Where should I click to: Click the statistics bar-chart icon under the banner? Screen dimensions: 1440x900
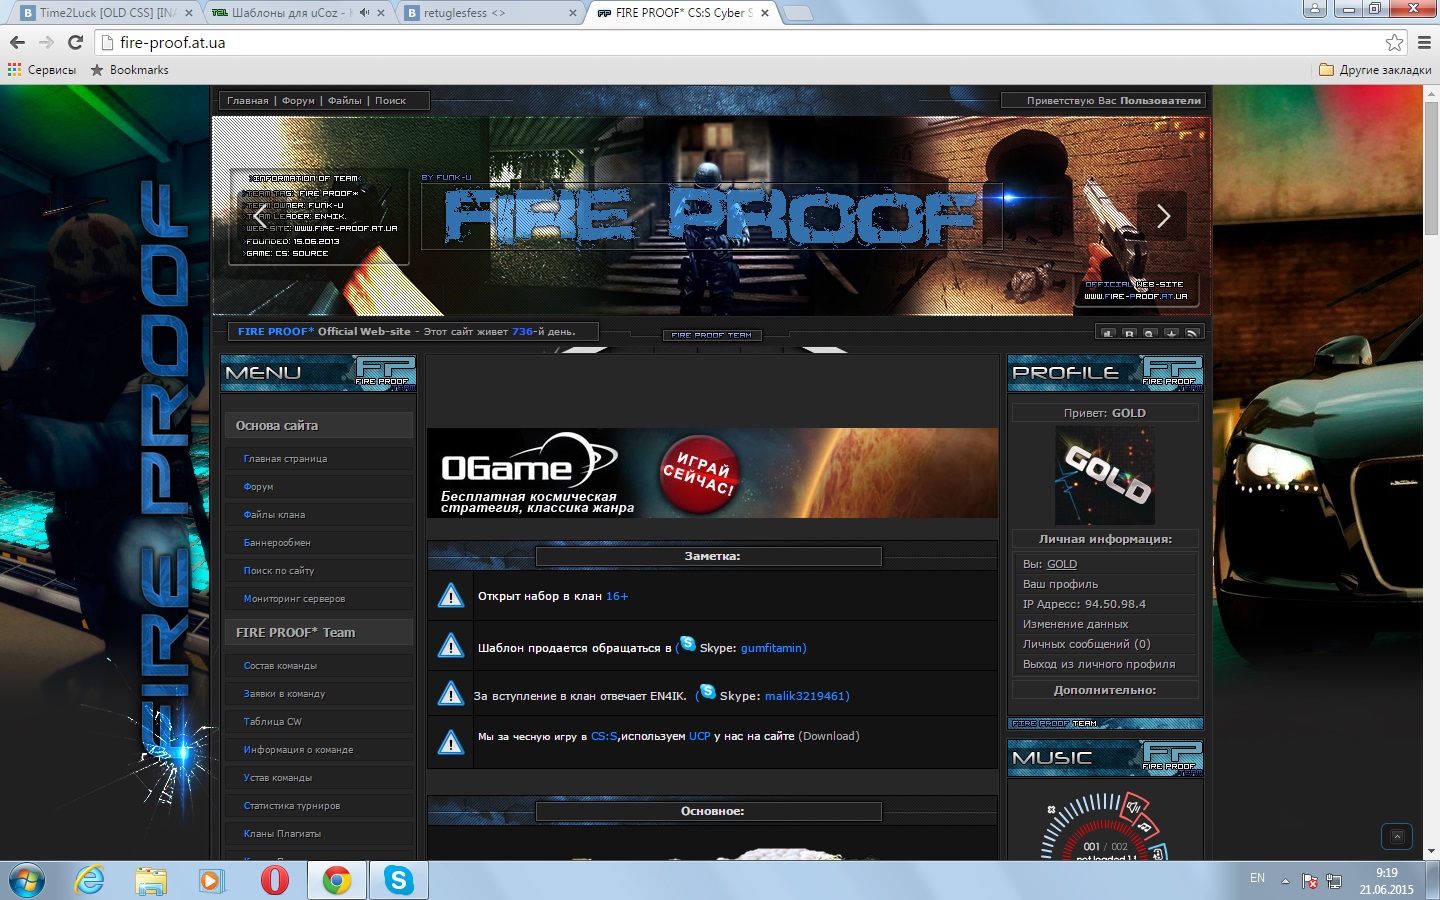(x=1108, y=333)
